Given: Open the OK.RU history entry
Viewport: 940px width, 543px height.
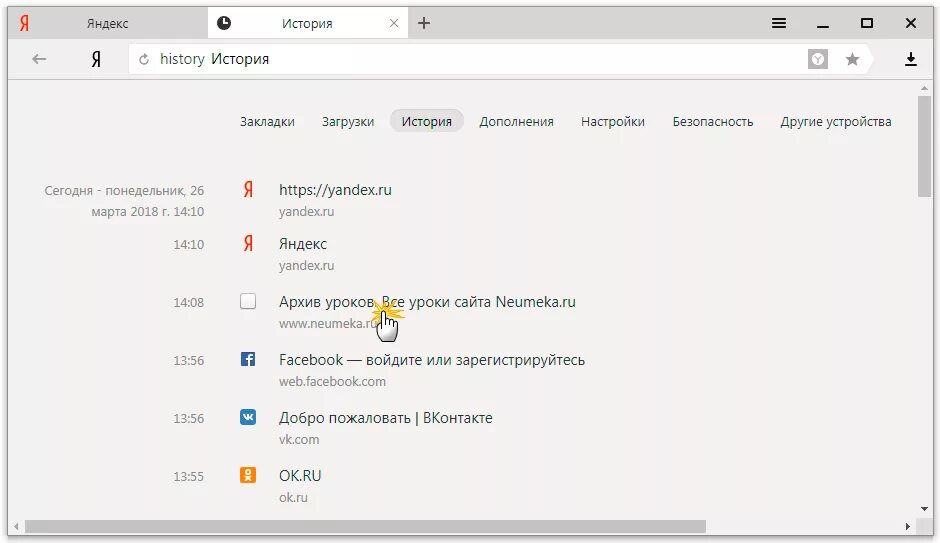Looking at the screenshot, I should 300,476.
